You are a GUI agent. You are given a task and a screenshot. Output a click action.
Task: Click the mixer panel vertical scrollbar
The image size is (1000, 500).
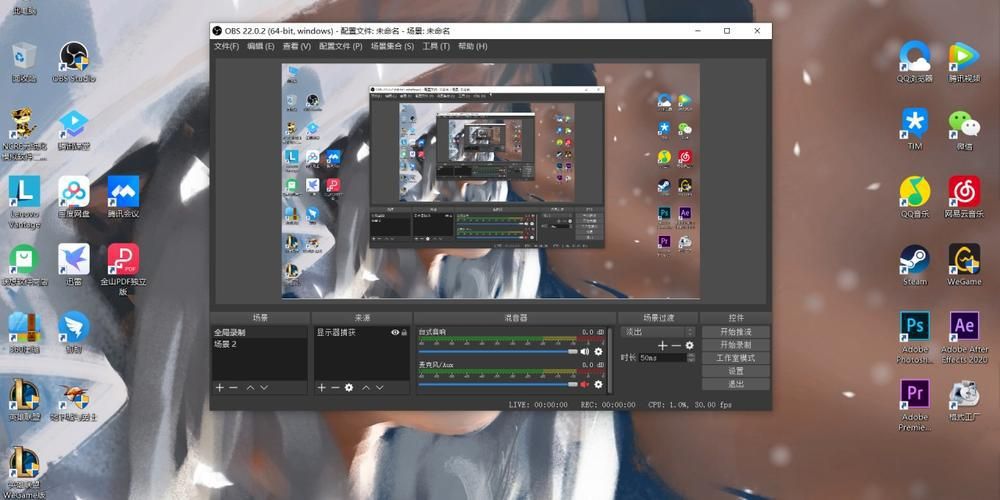[610, 360]
